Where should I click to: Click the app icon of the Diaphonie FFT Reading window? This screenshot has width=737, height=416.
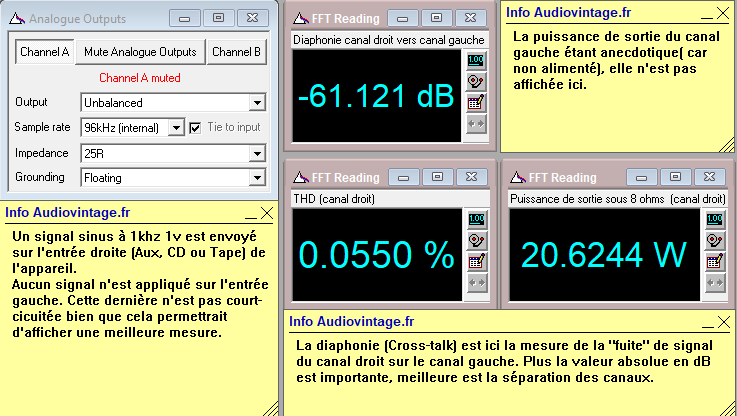pyautogui.click(x=301, y=19)
